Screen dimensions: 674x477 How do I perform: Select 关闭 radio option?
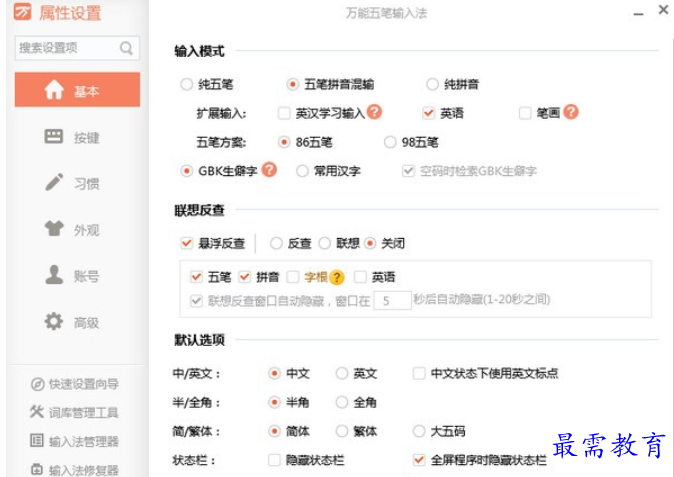click(370, 243)
